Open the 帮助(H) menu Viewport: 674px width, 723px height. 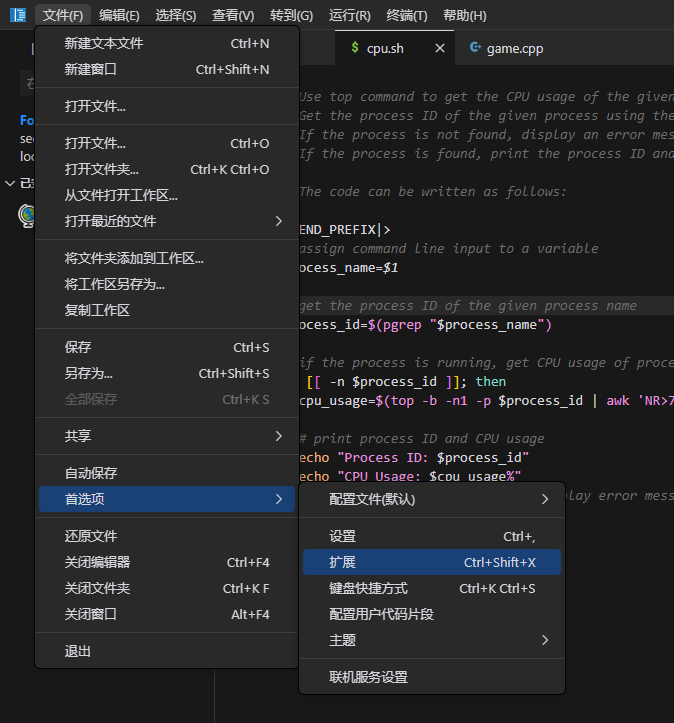(465, 15)
